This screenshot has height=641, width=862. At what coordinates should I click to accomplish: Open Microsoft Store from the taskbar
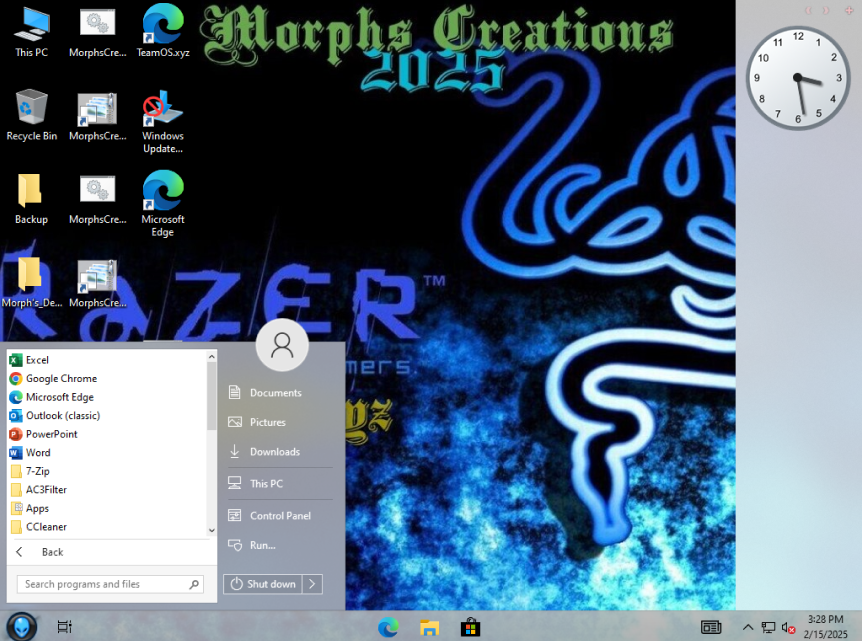pyautogui.click(x=471, y=627)
